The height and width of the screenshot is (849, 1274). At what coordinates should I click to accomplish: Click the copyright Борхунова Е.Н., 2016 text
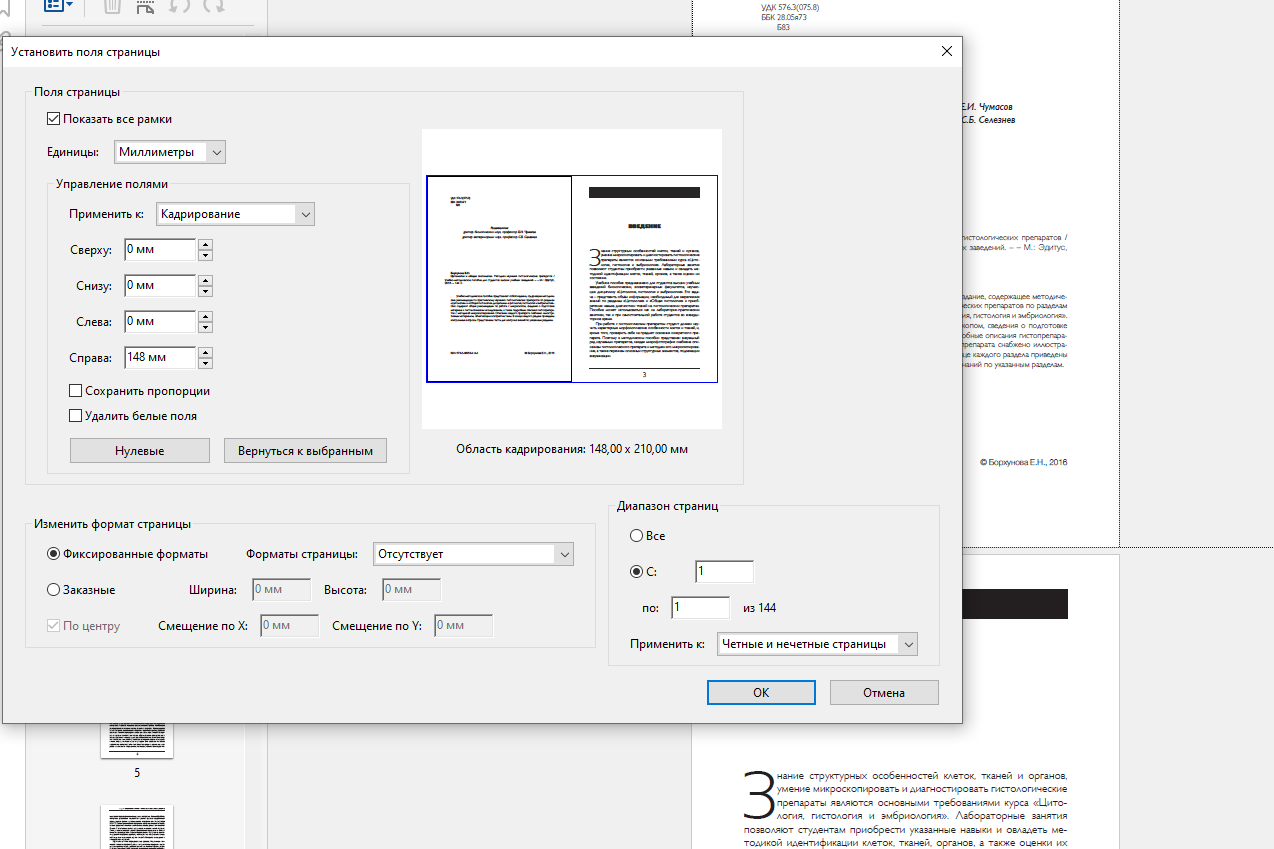point(1024,462)
